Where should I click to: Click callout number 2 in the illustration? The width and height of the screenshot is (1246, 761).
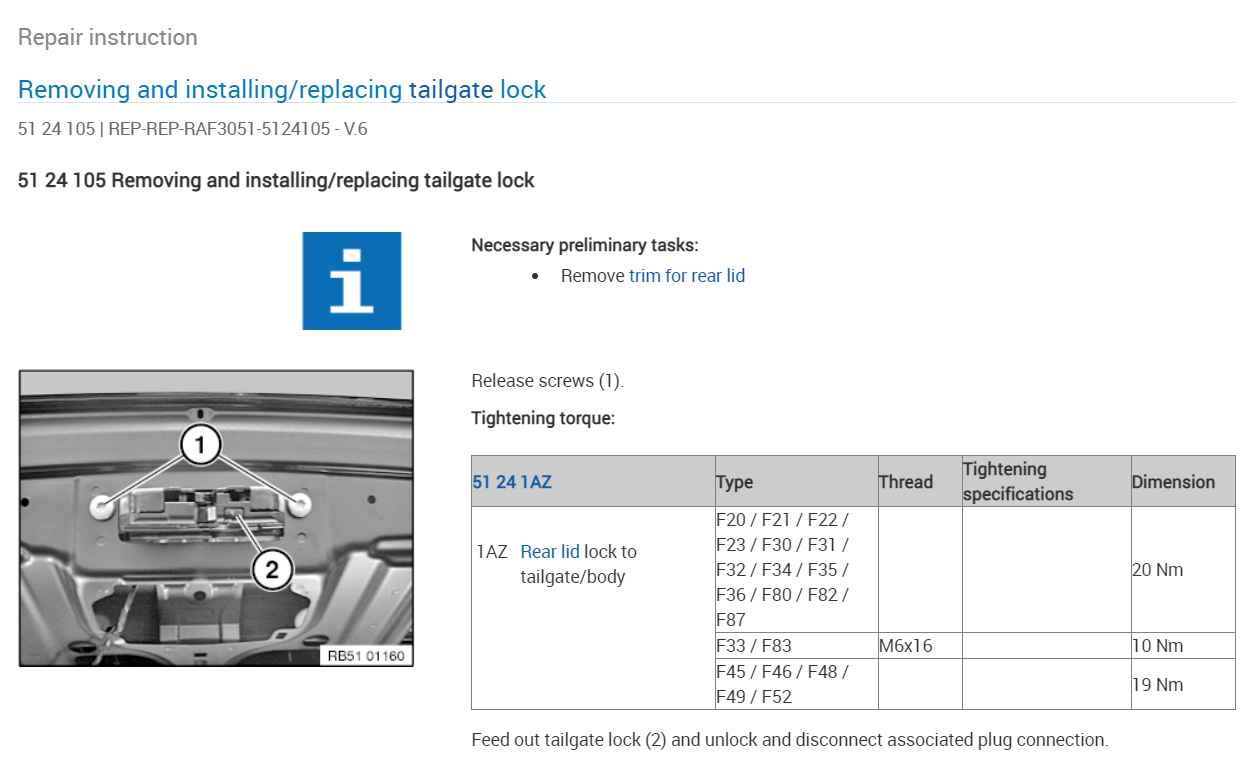click(x=271, y=571)
